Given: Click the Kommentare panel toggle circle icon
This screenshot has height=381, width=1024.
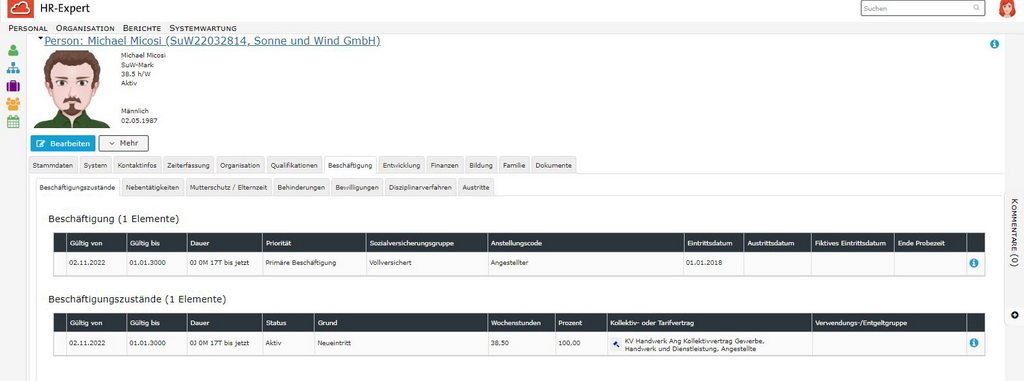Looking at the screenshot, I should pyautogui.click(x=1014, y=315).
